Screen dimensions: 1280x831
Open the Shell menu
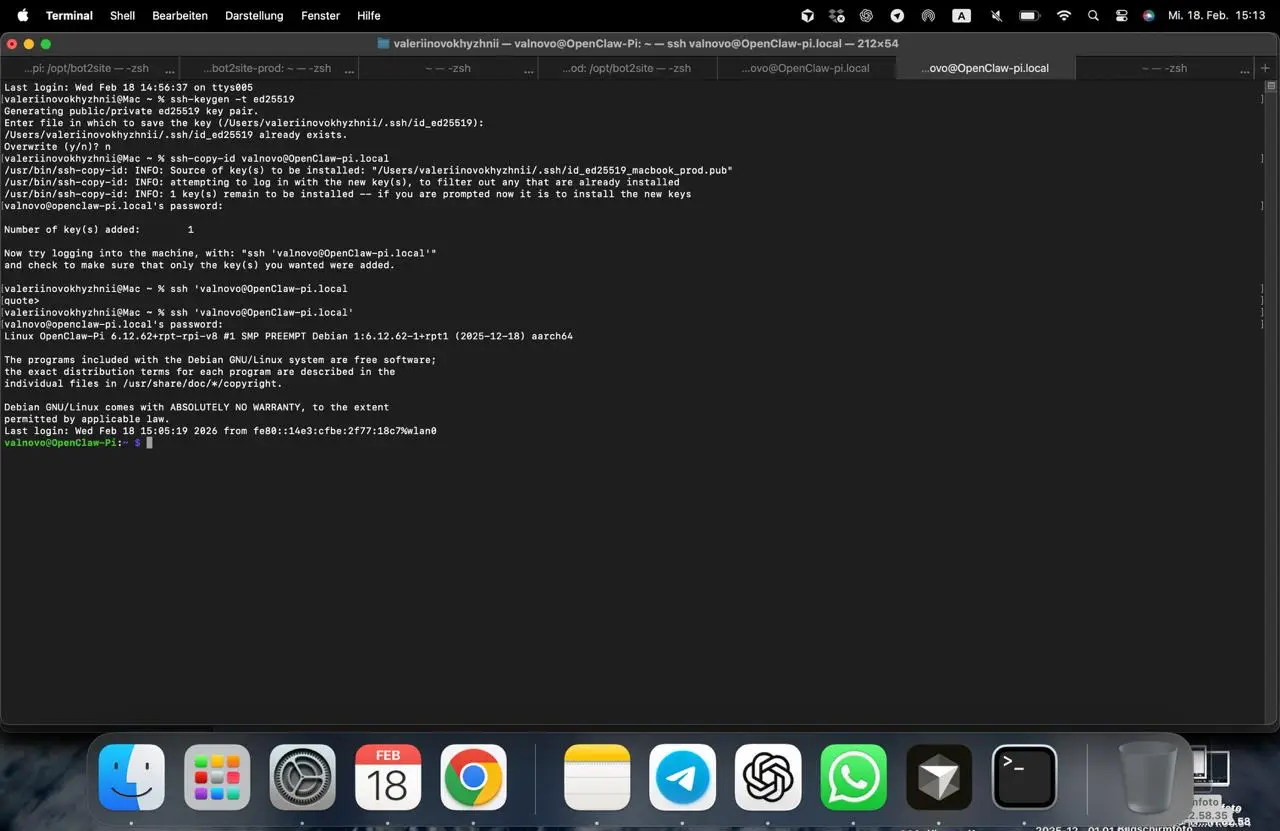(x=122, y=16)
